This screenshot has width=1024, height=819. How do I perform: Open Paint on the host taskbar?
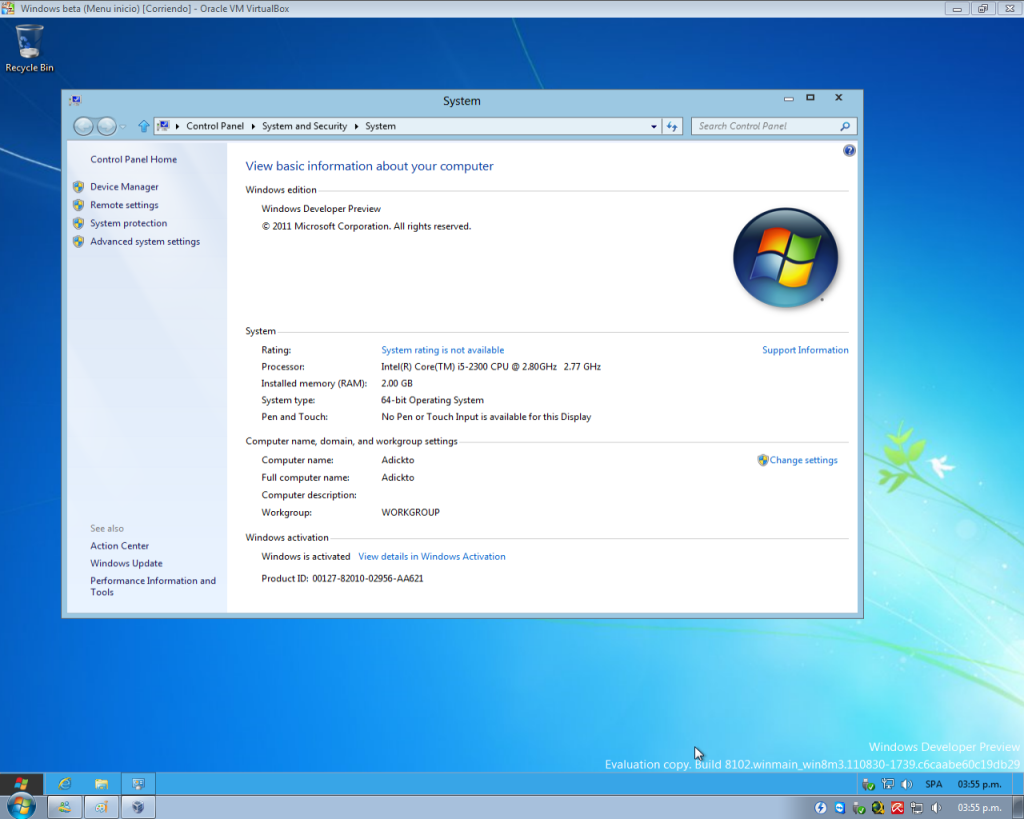pos(101,807)
